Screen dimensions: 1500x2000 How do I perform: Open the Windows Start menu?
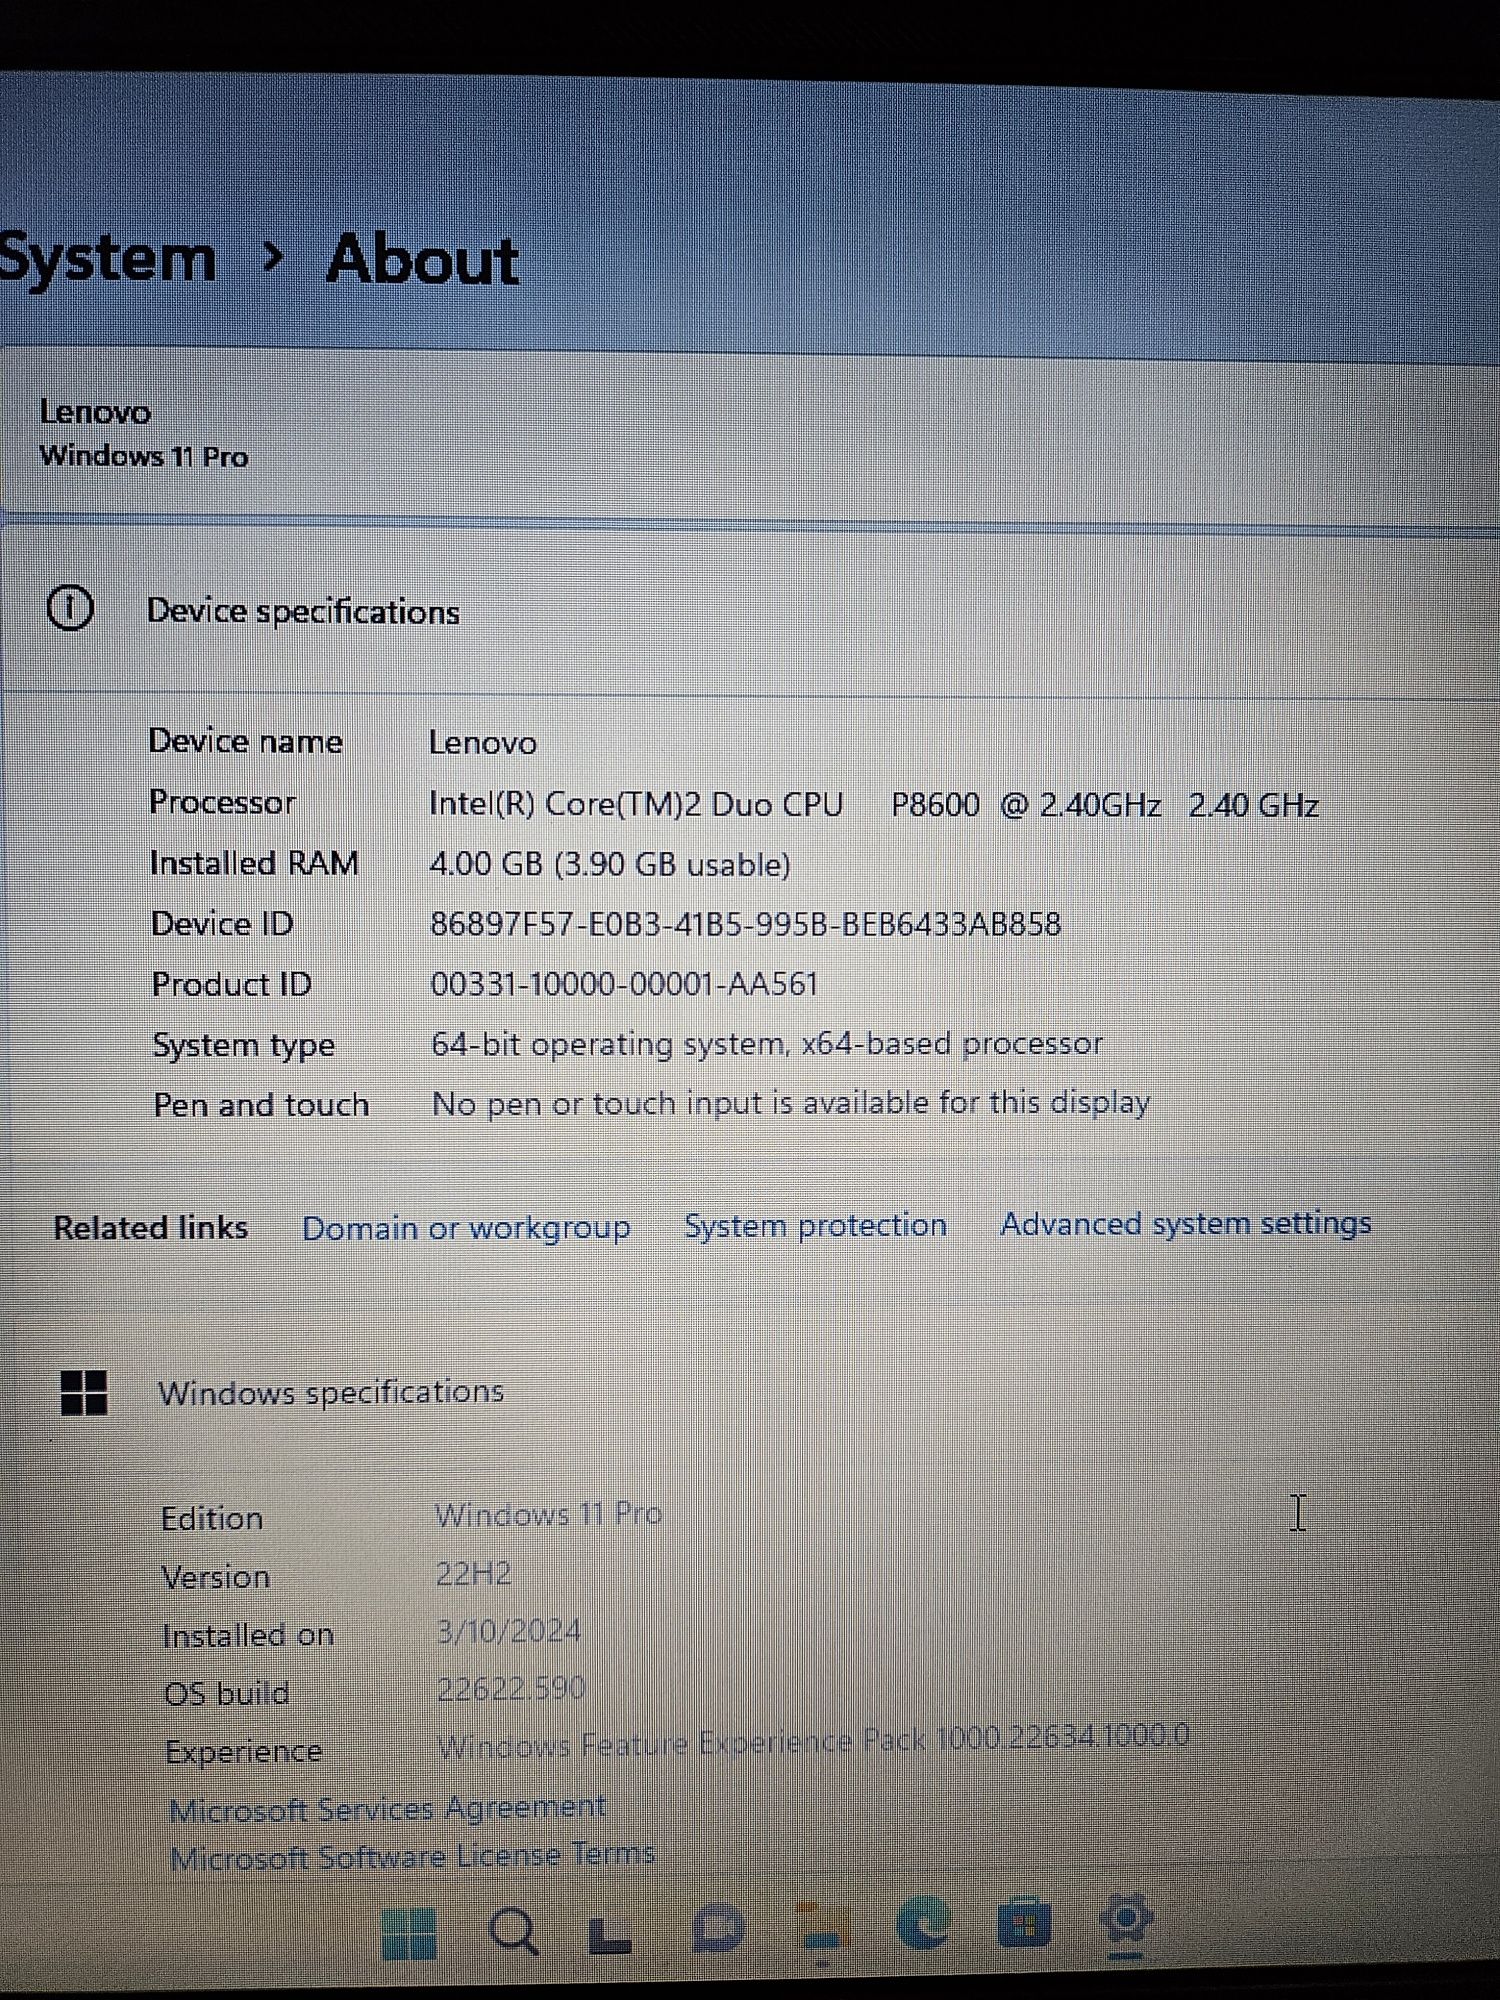point(410,1933)
